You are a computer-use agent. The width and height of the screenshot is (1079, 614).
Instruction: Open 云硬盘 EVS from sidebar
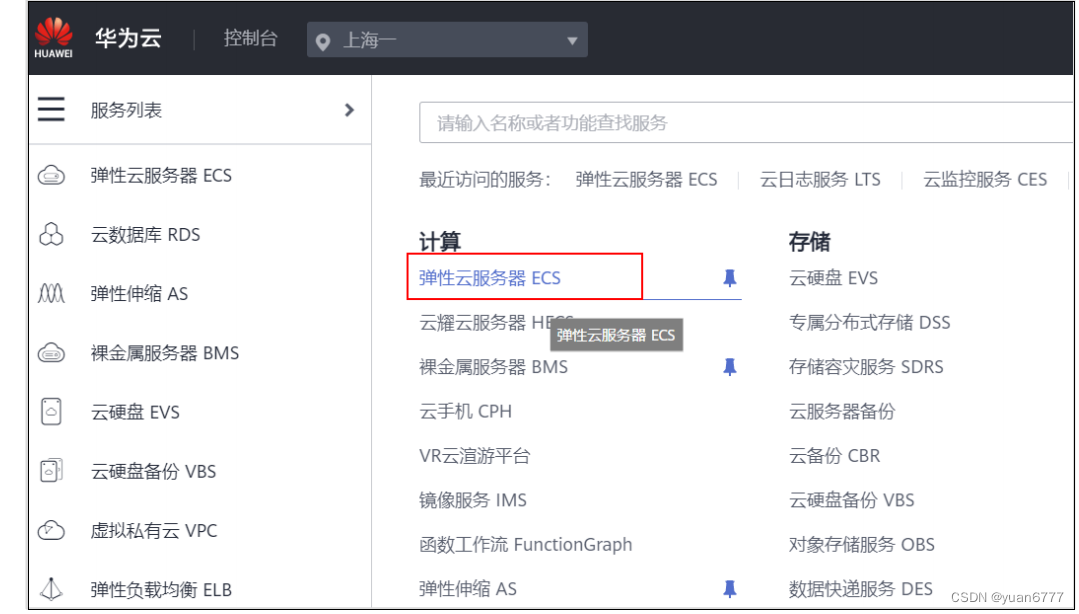point(135,412)
